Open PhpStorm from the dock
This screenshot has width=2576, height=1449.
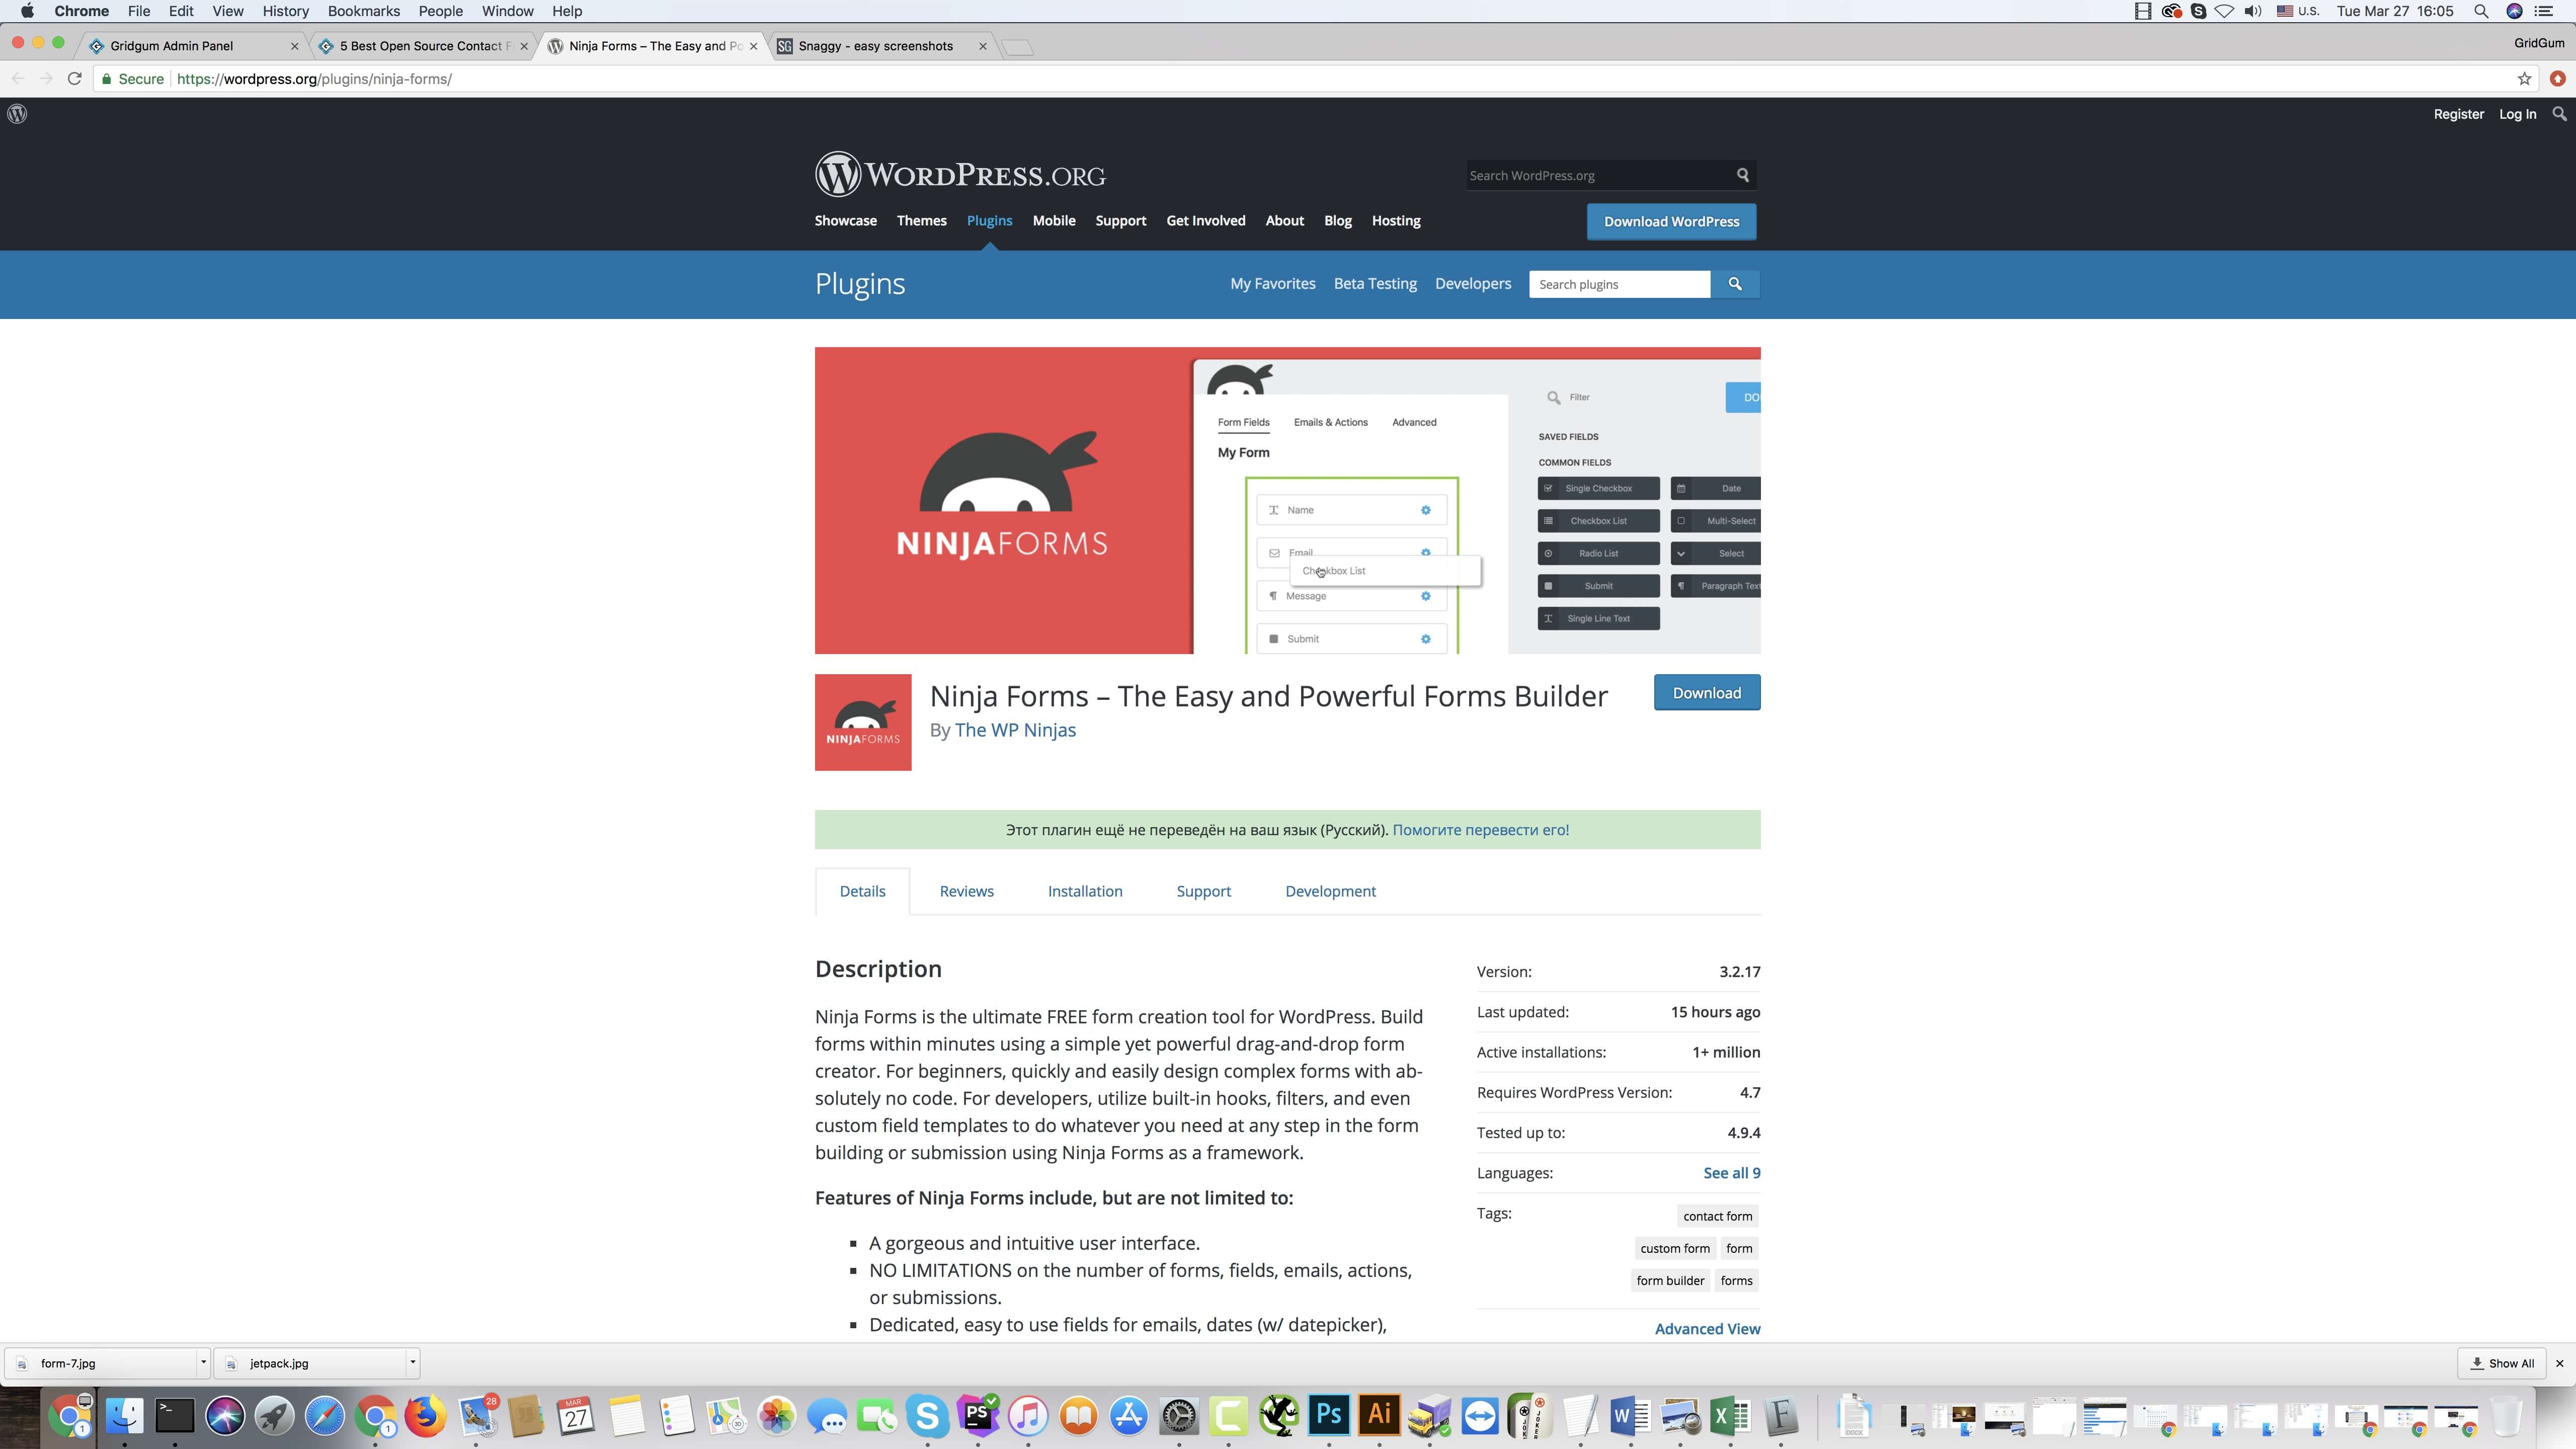tap(978, 1416)
